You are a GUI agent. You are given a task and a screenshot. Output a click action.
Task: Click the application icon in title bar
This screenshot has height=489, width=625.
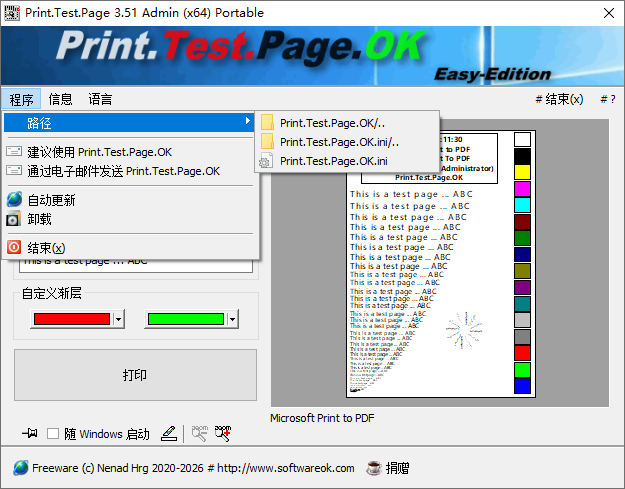pos(12,13)
